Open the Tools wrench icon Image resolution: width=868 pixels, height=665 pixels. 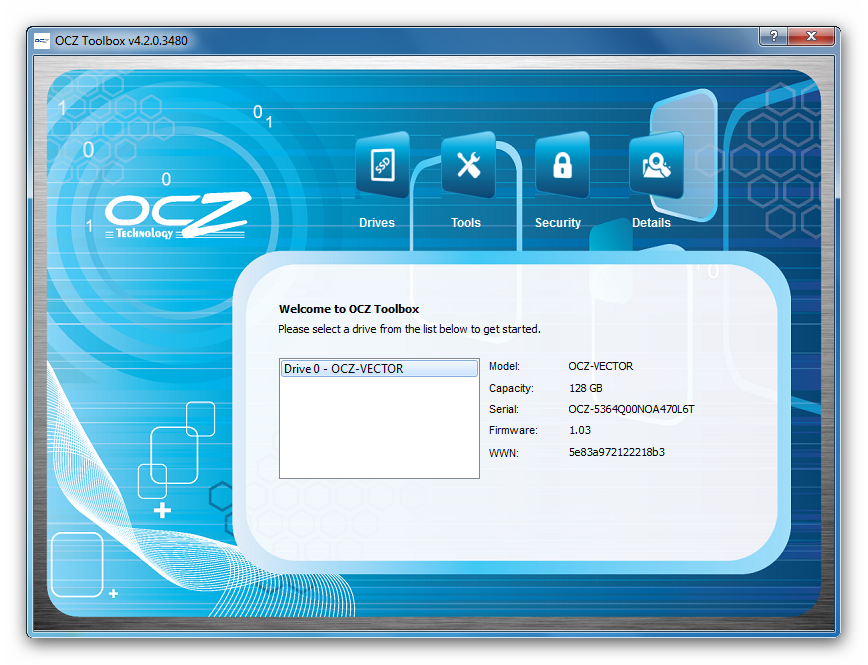click(x=468, y=165)
